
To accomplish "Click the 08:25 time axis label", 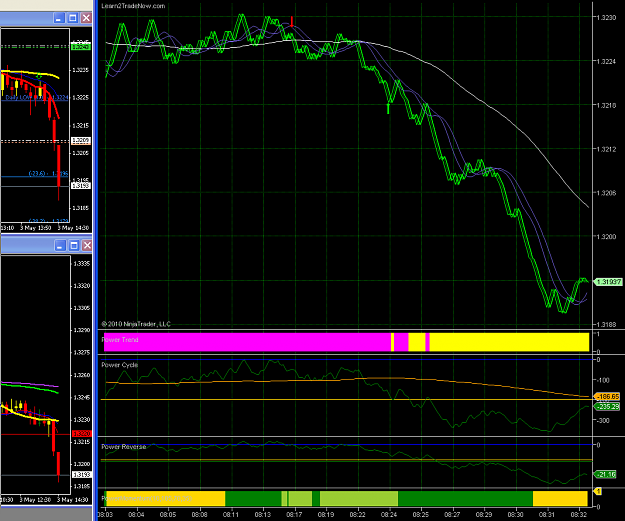I will (x=421, y=515).
